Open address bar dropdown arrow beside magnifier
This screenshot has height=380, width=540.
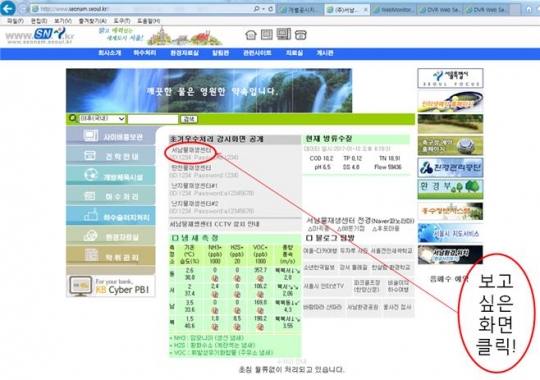coord(263,9)
